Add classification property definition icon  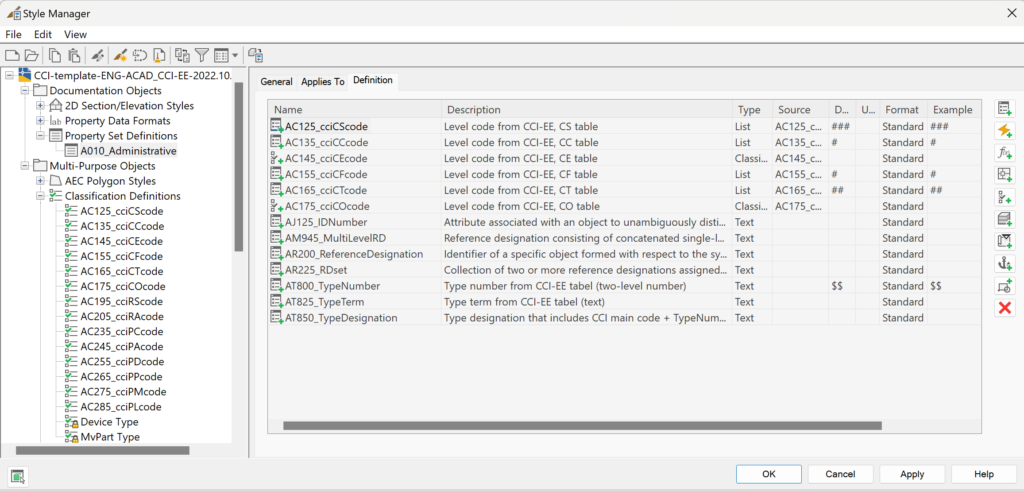tap(1005, 197)
